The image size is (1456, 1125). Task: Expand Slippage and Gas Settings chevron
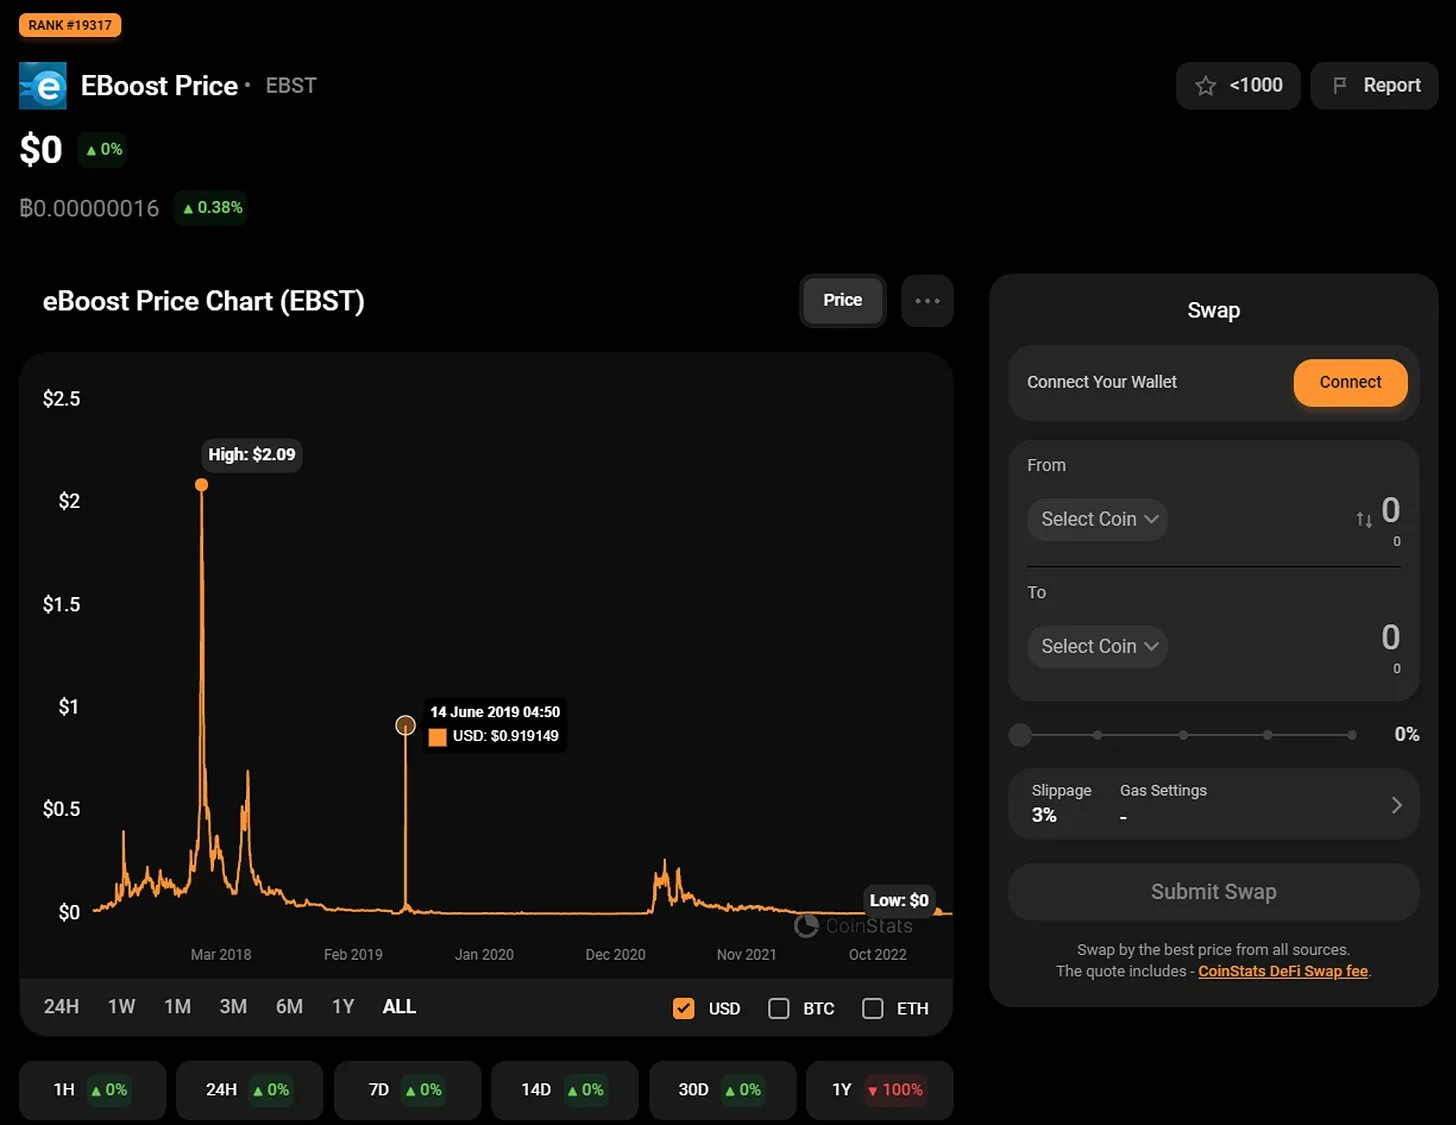[x=1396, y=805]
